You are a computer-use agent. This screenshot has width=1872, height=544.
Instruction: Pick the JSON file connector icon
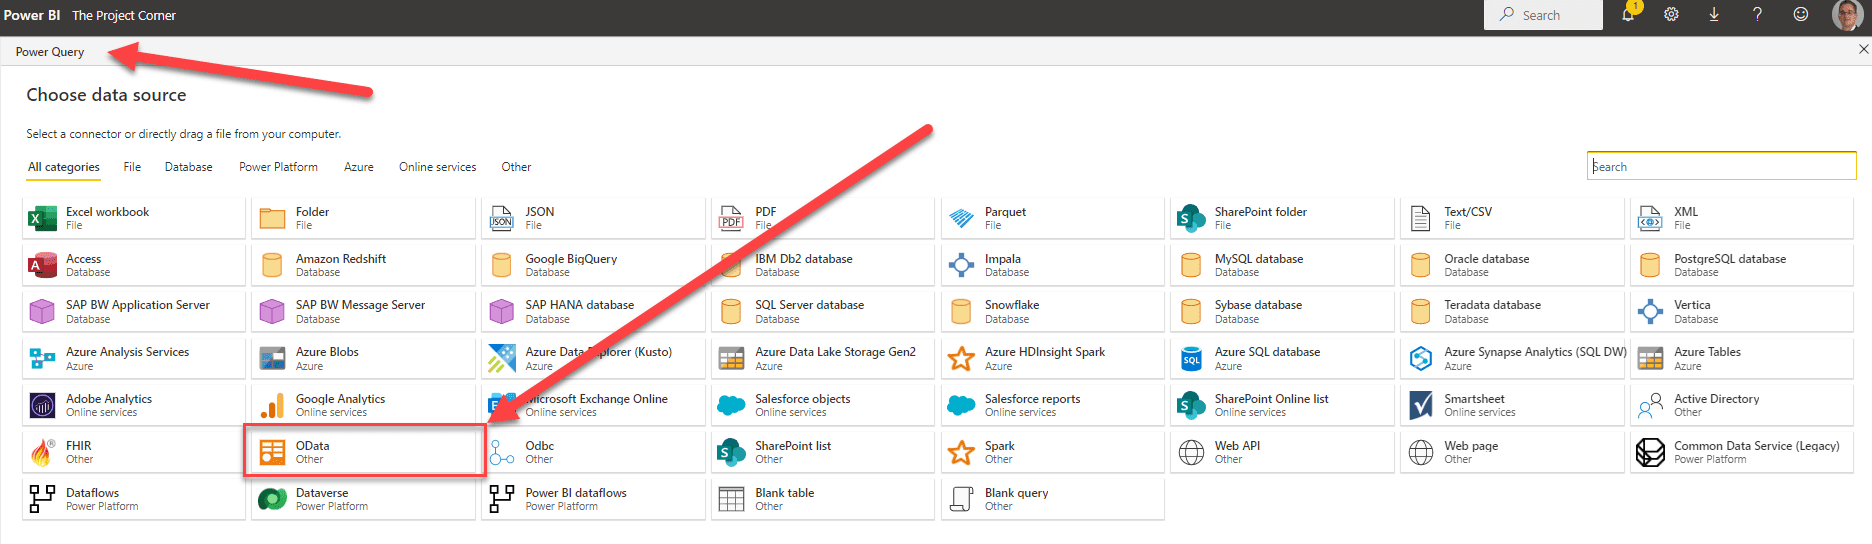[x=502, y=218]
